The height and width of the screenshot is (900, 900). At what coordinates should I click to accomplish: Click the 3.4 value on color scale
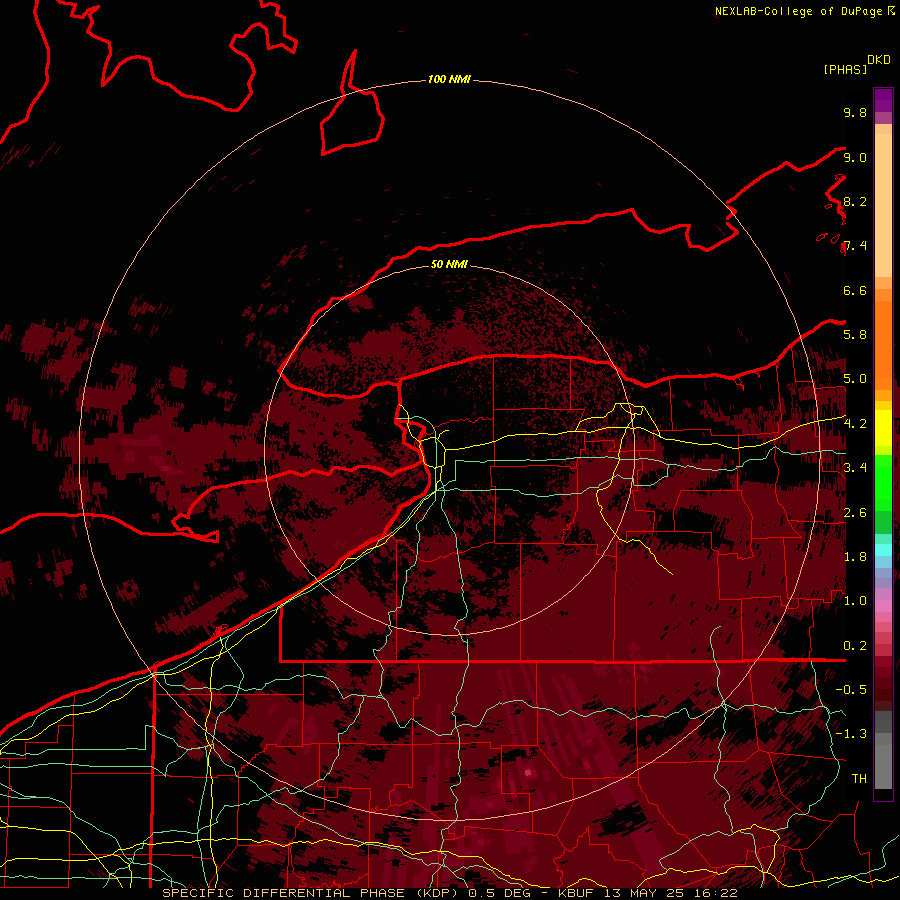(855, 468)
